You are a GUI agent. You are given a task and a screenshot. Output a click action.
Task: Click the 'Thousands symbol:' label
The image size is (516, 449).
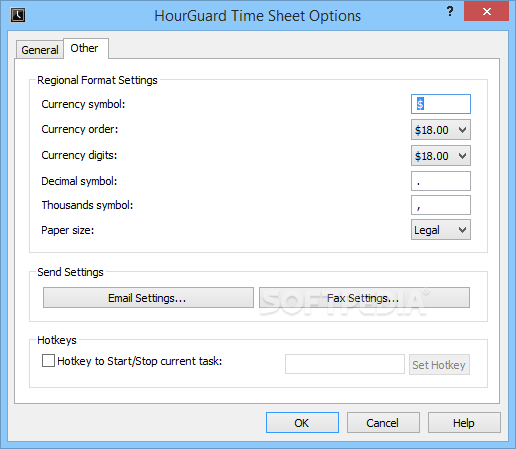(87, 205)
